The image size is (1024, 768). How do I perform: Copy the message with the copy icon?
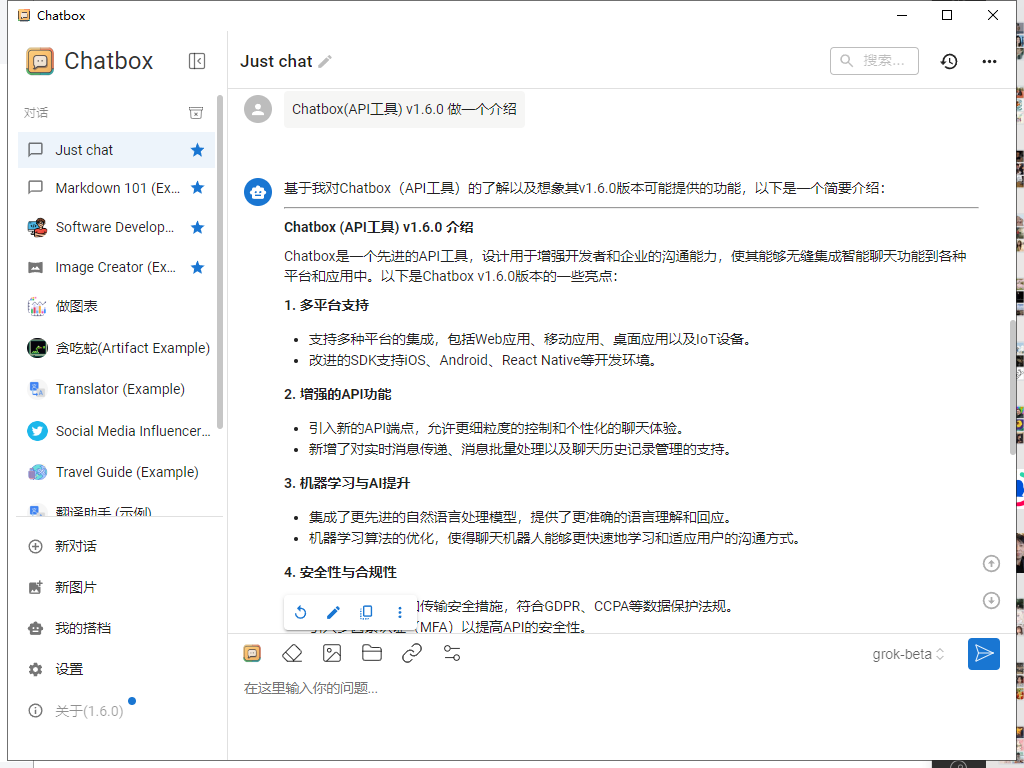[367, 612]
